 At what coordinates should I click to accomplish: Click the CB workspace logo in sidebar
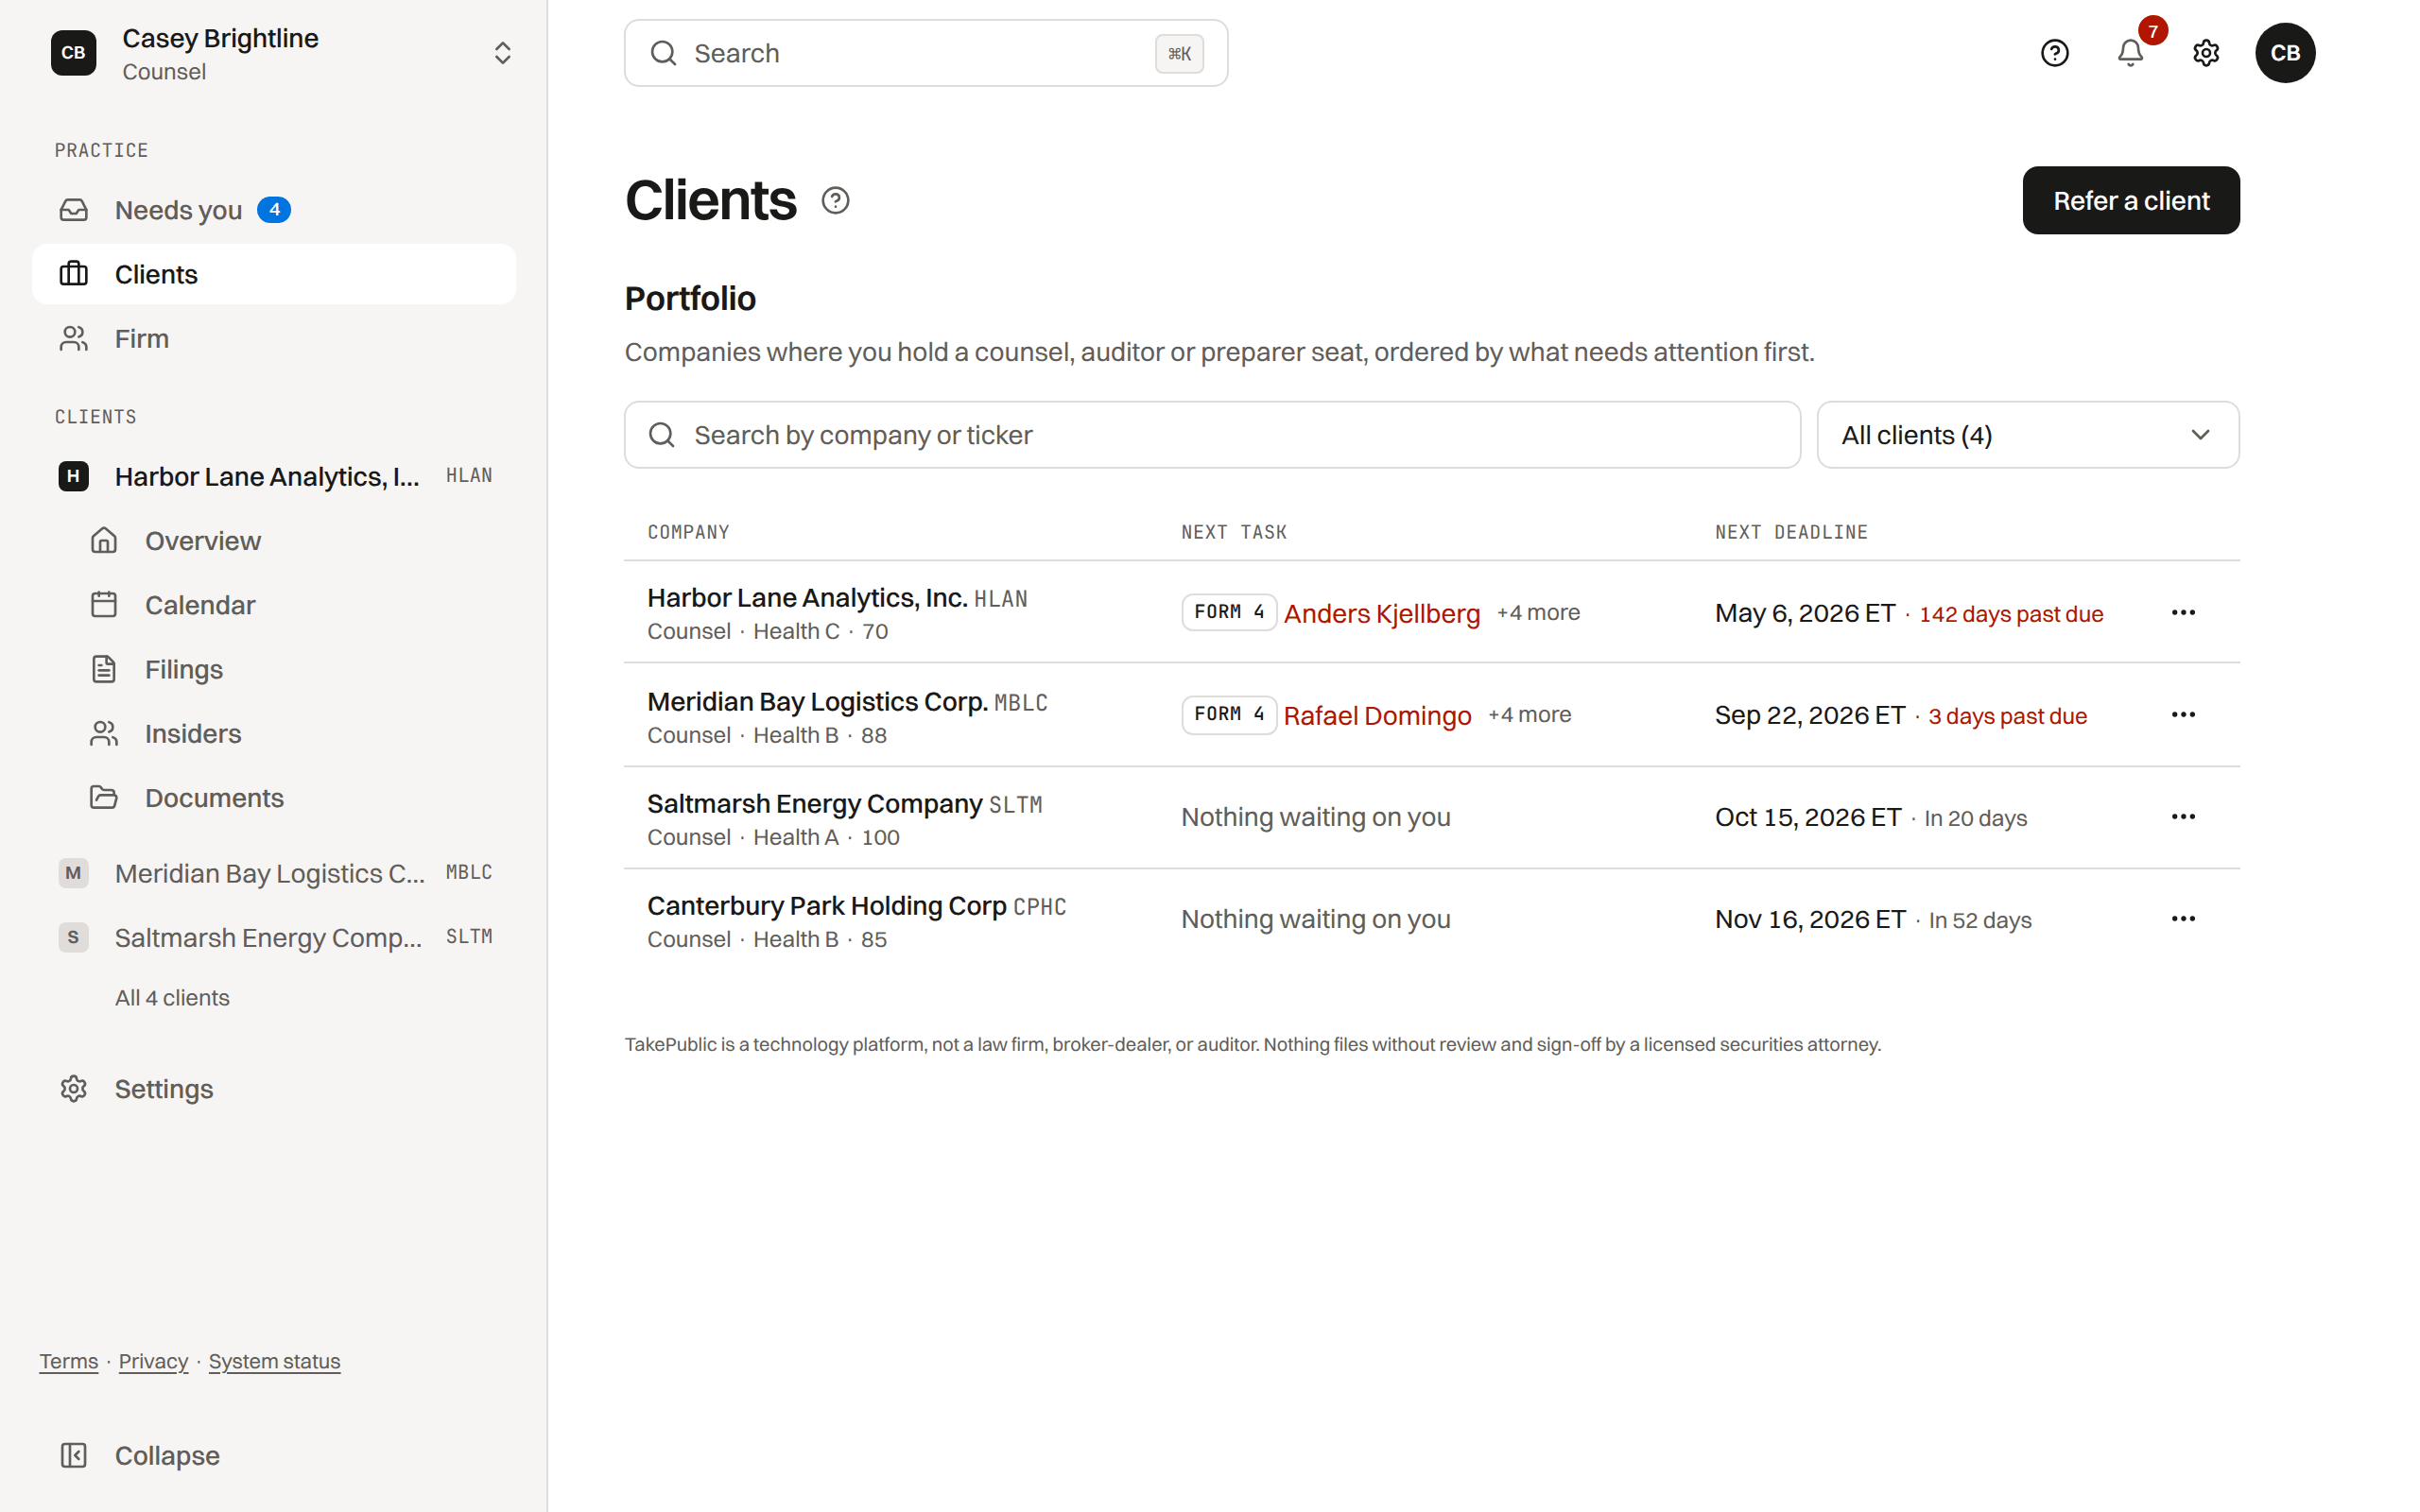74,53
